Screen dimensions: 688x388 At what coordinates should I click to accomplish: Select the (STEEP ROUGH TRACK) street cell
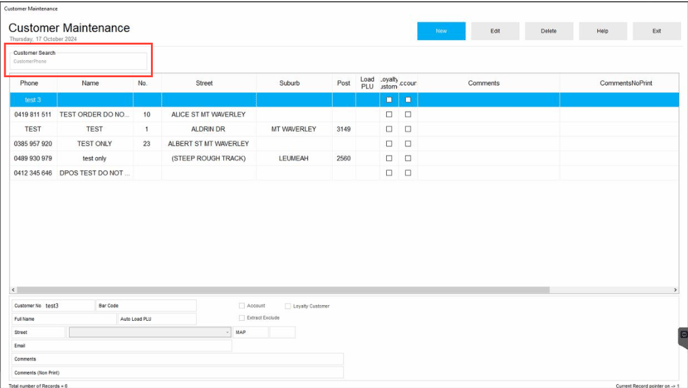coord(208,158)
